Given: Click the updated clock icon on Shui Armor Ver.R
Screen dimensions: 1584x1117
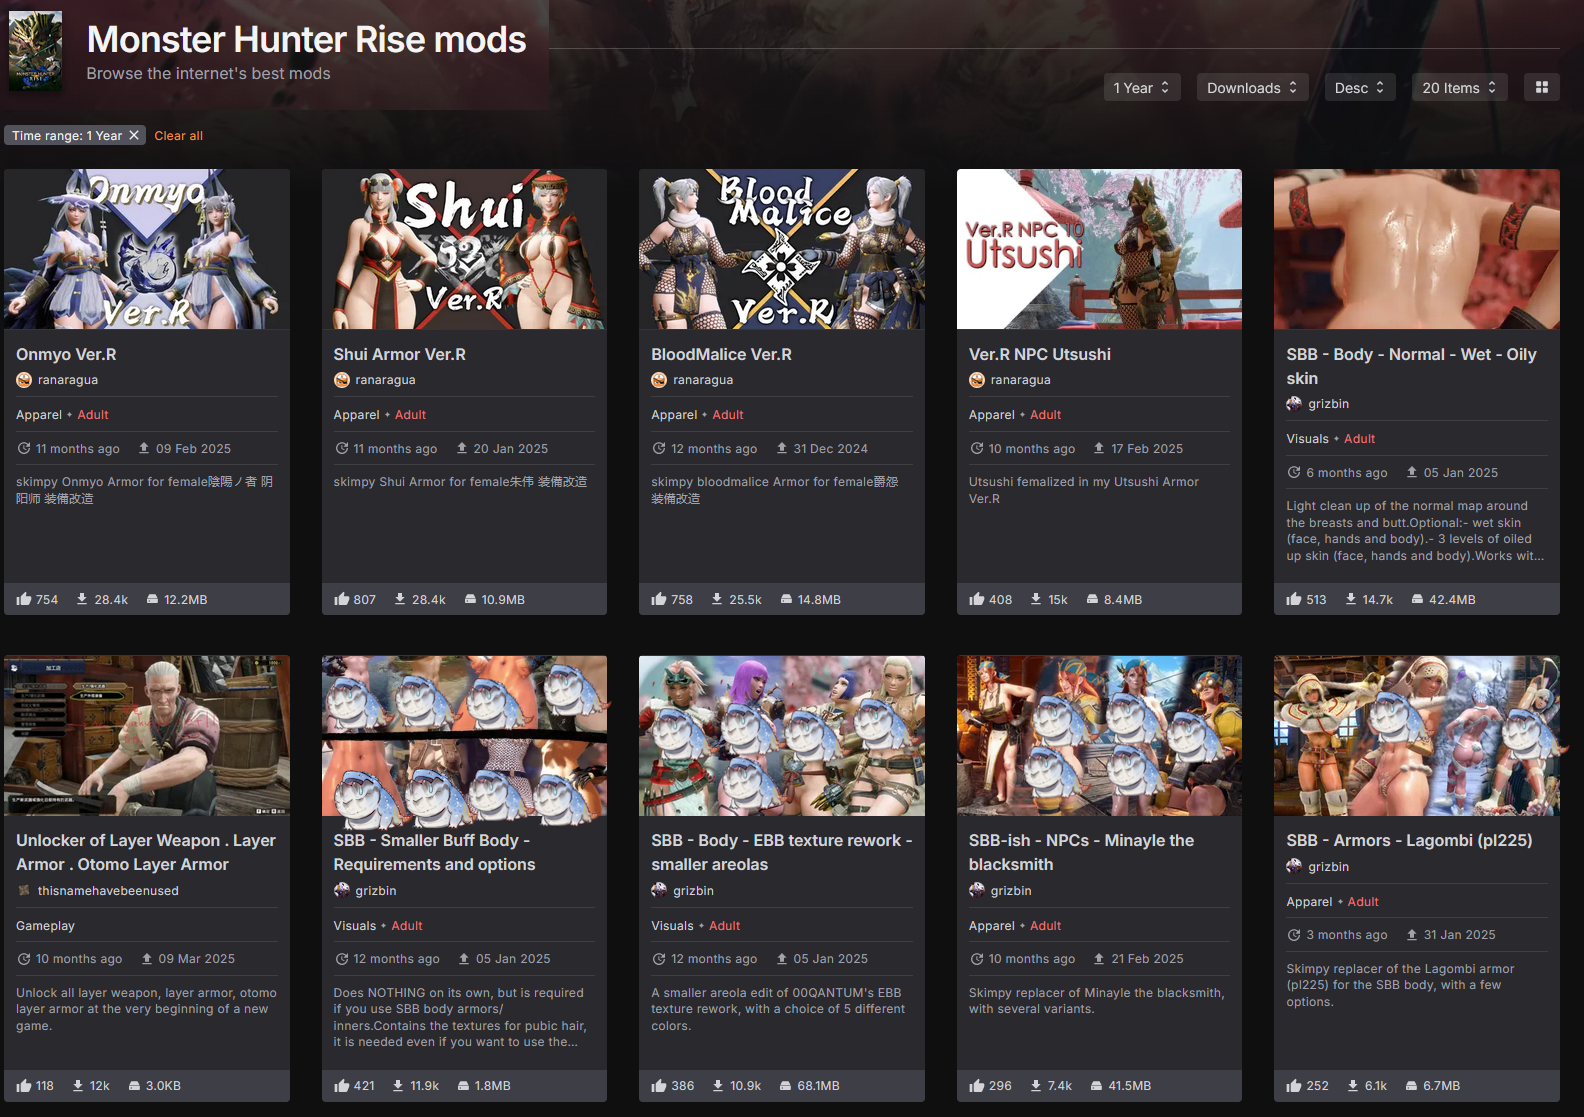Looking at the screenshot, I should pos(342,448).
